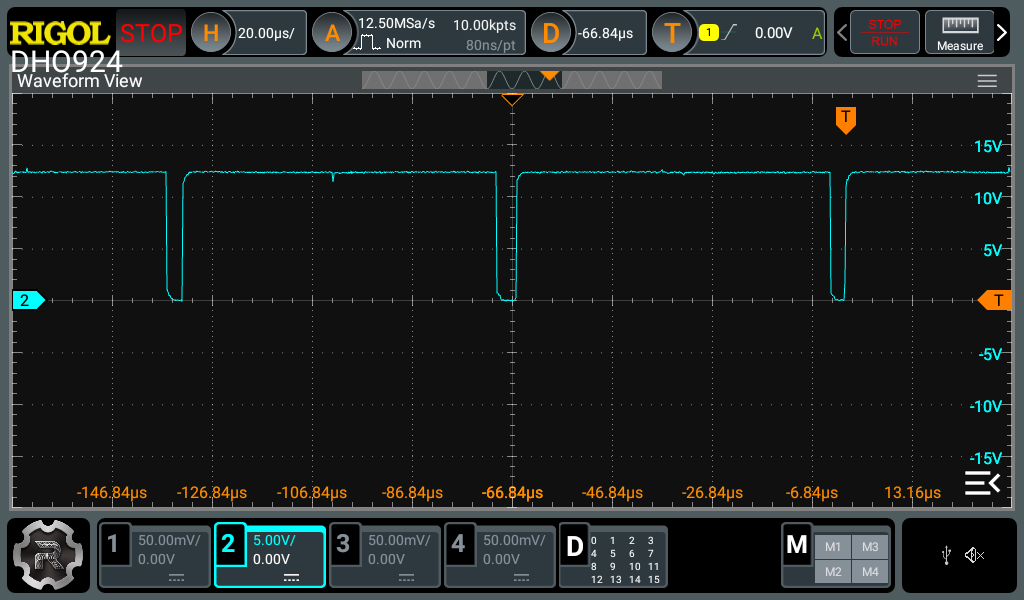This screenshot has width=1024, height=600.
Task: Open the Acquisition A settings icon
Action: point(332,33)
